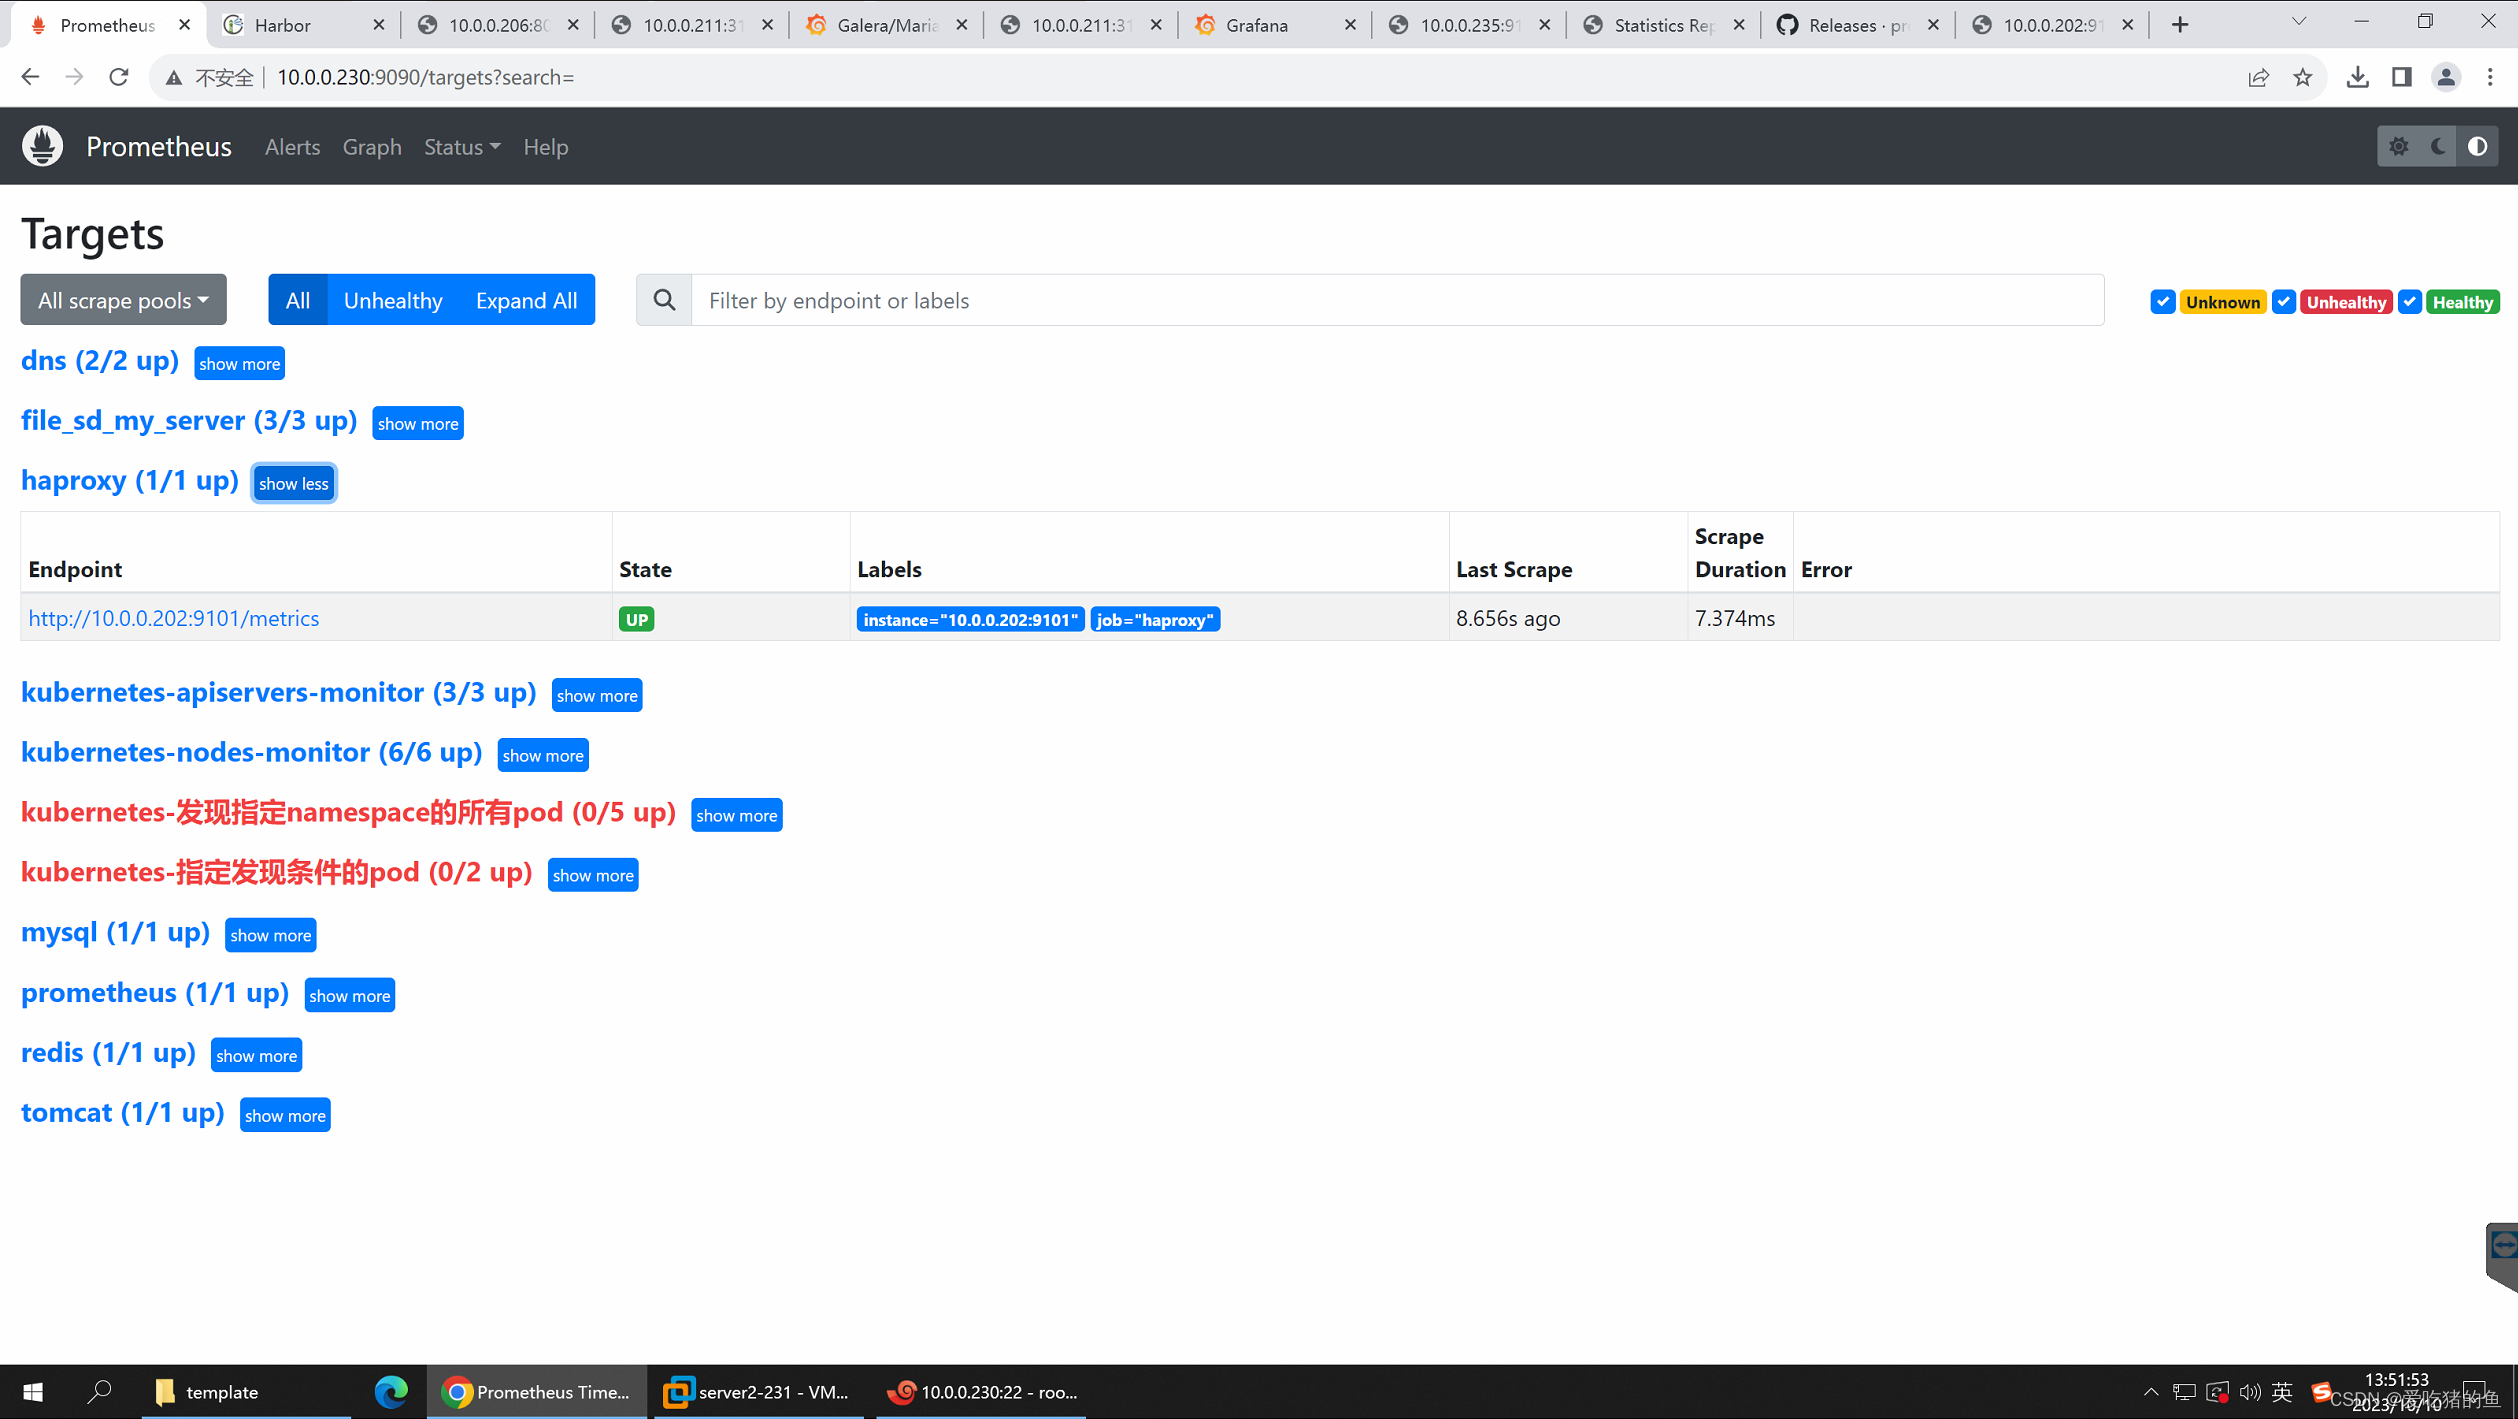Open the Windows Start menu
The width and height of the screenshot is (2518, 1419).
click(x=32, y=1391)
